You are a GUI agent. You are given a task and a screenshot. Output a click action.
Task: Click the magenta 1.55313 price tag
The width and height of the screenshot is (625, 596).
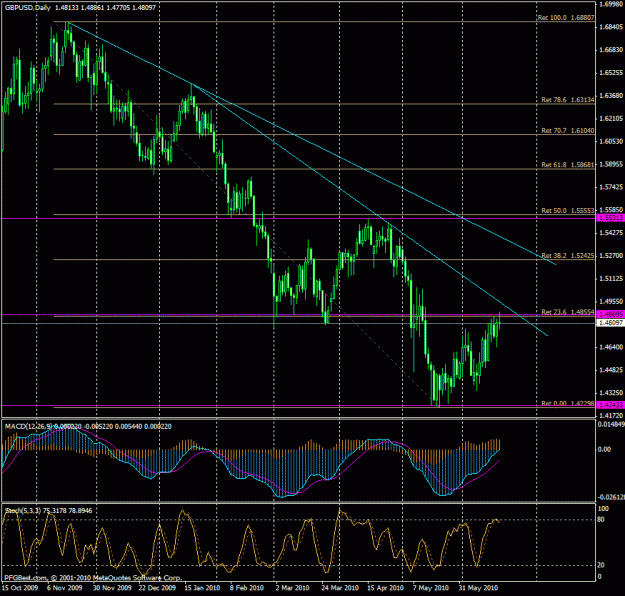point(611,218)
